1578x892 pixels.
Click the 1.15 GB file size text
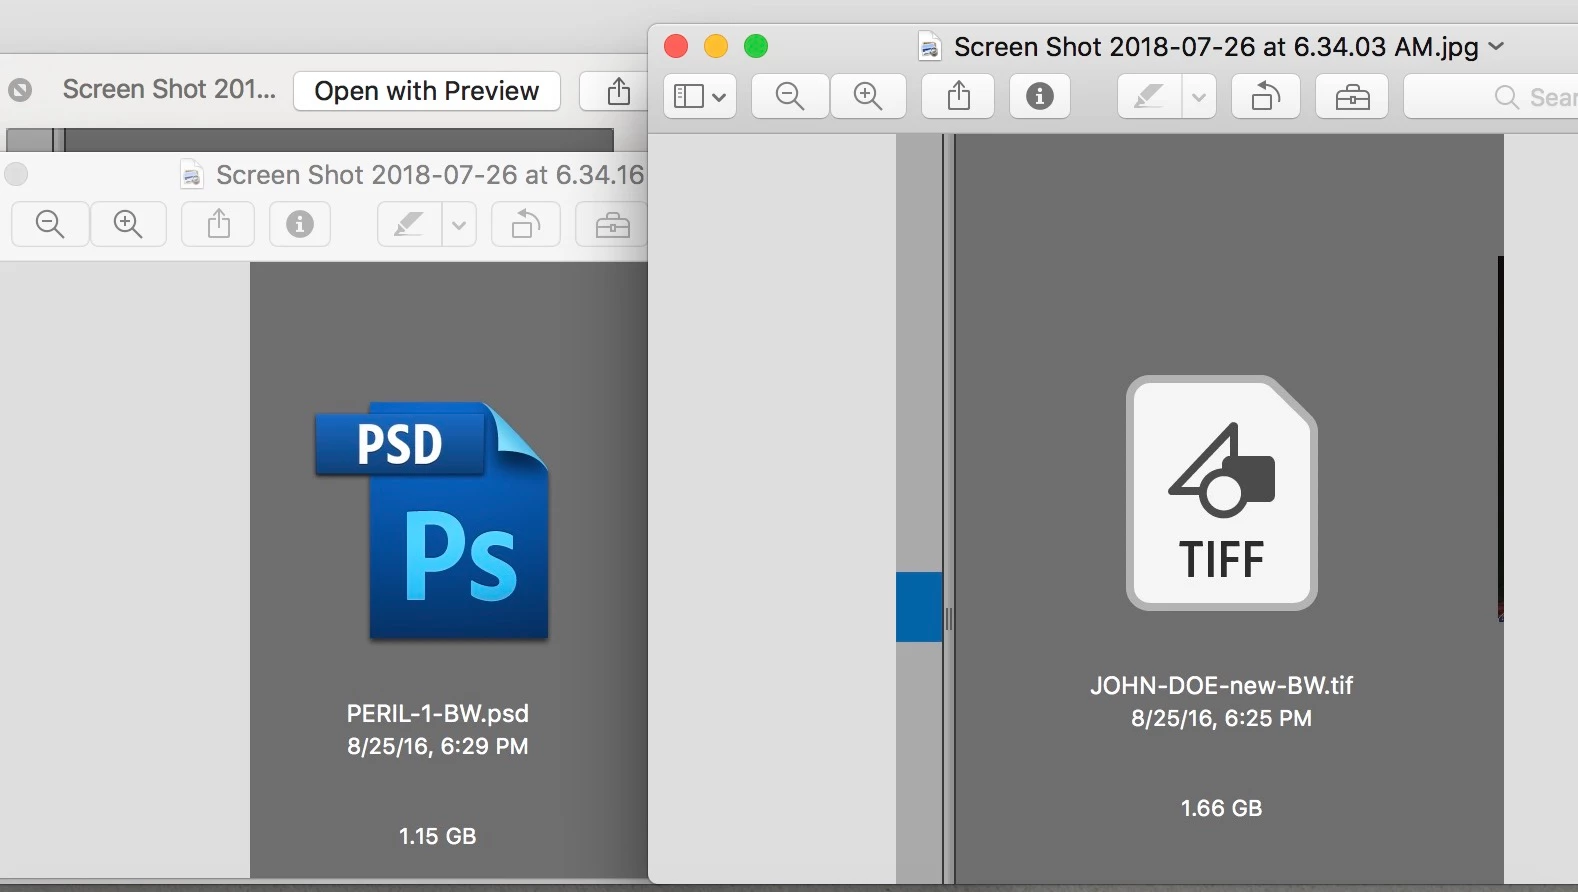(x=438, y=836)
